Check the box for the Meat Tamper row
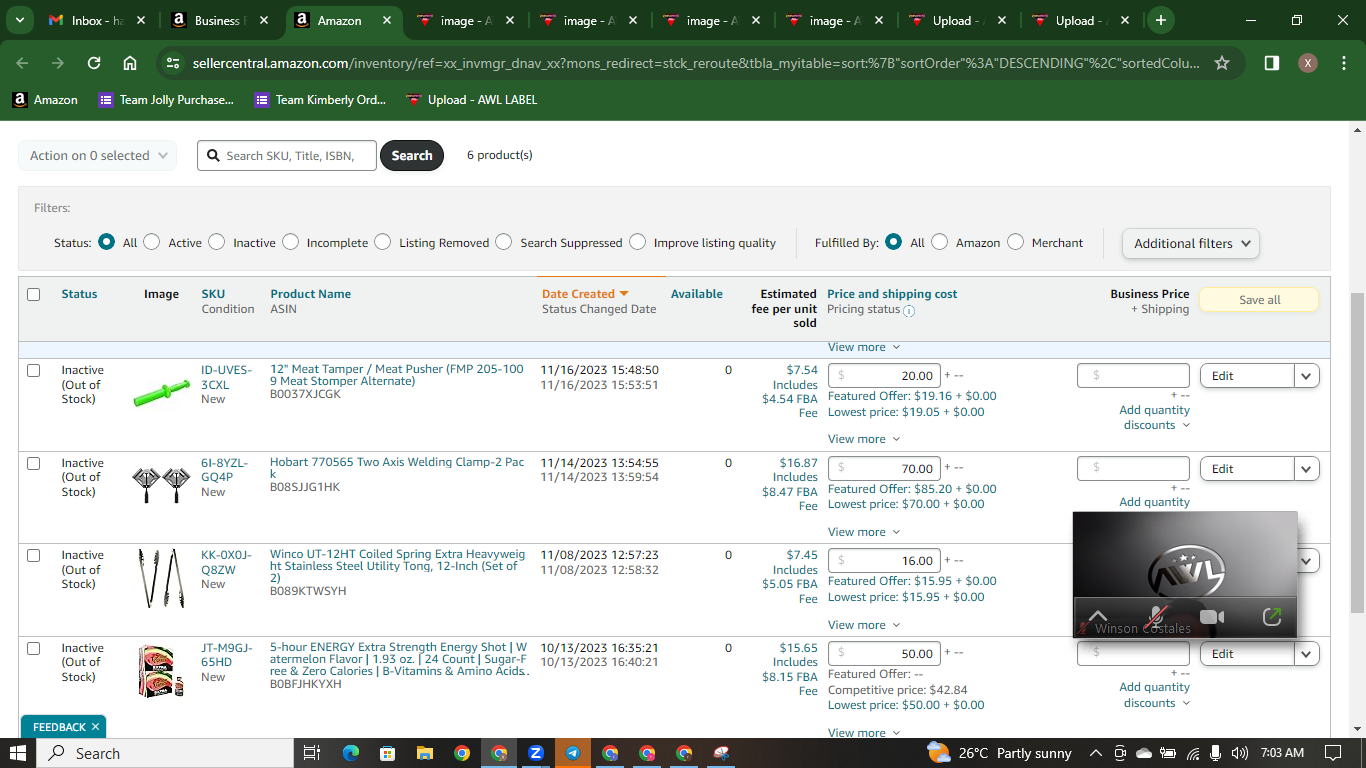 click(34, 370)
